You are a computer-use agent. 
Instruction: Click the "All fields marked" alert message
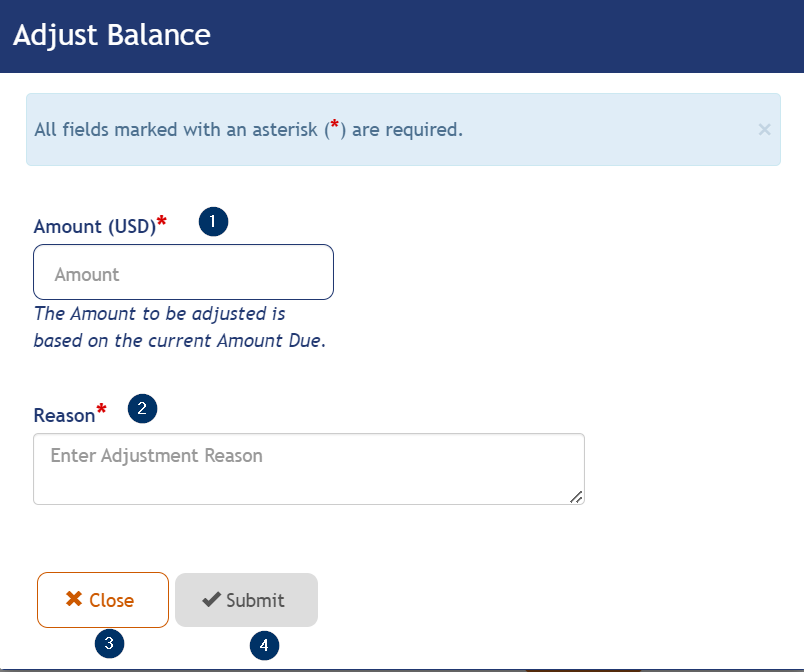click(x=248, y=130)
